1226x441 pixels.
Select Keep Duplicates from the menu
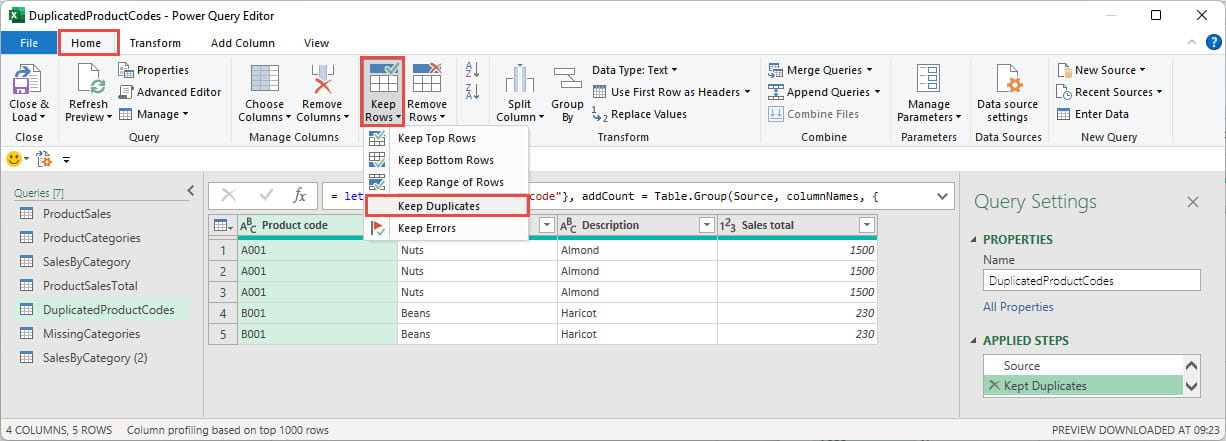pyautogui.click(x=438, y=206)
